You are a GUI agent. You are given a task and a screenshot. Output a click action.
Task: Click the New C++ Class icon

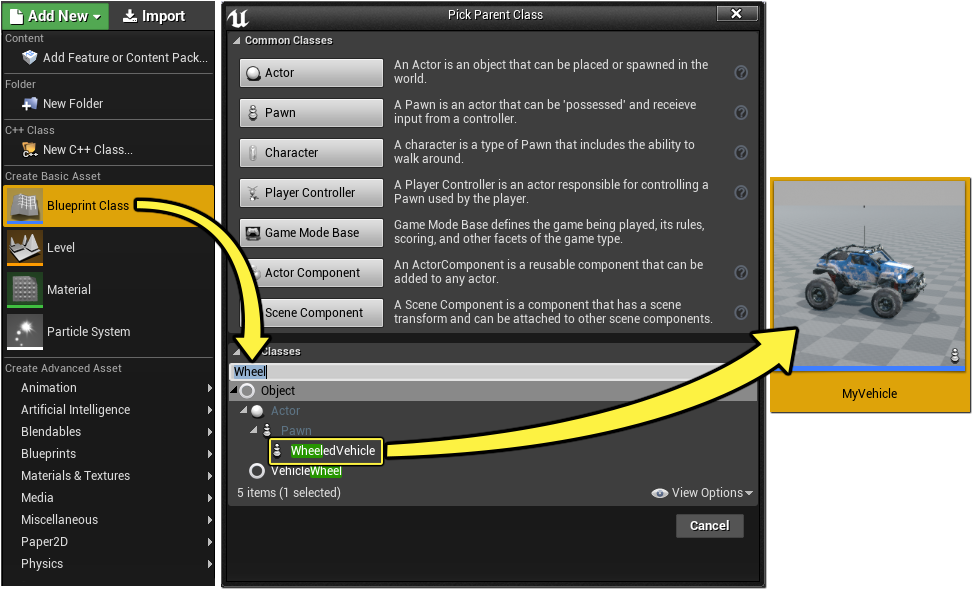pyautogui.click(x=29, y=149)
